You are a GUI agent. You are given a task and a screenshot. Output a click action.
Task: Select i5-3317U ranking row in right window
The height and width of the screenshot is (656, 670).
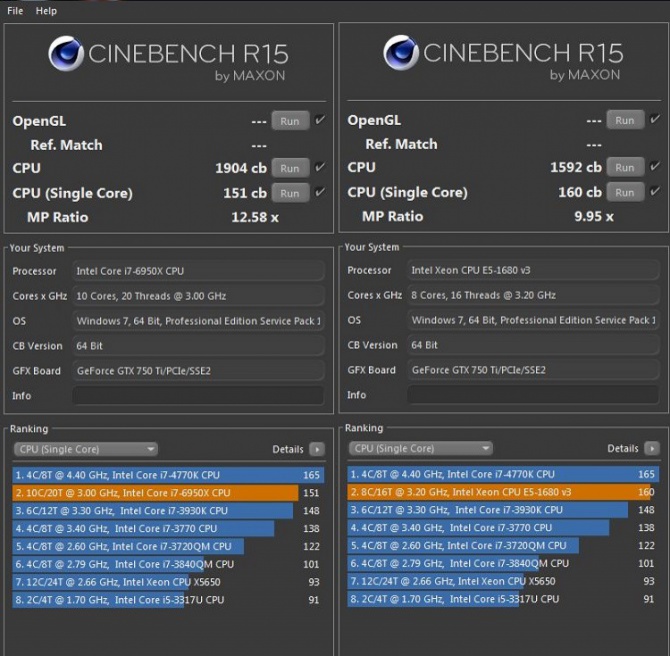click(503, 599)
